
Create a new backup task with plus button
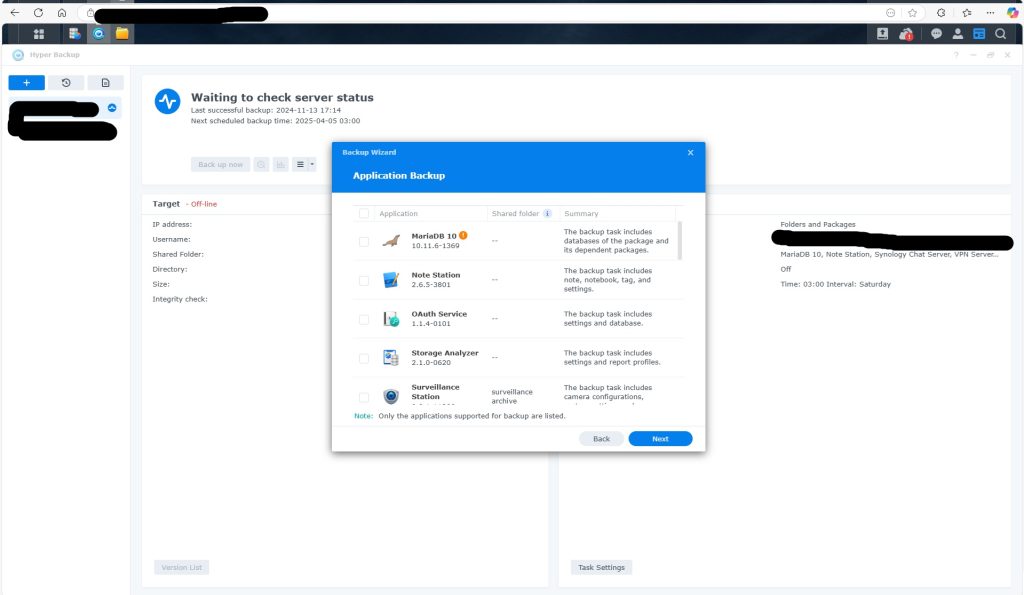(27, 83)
